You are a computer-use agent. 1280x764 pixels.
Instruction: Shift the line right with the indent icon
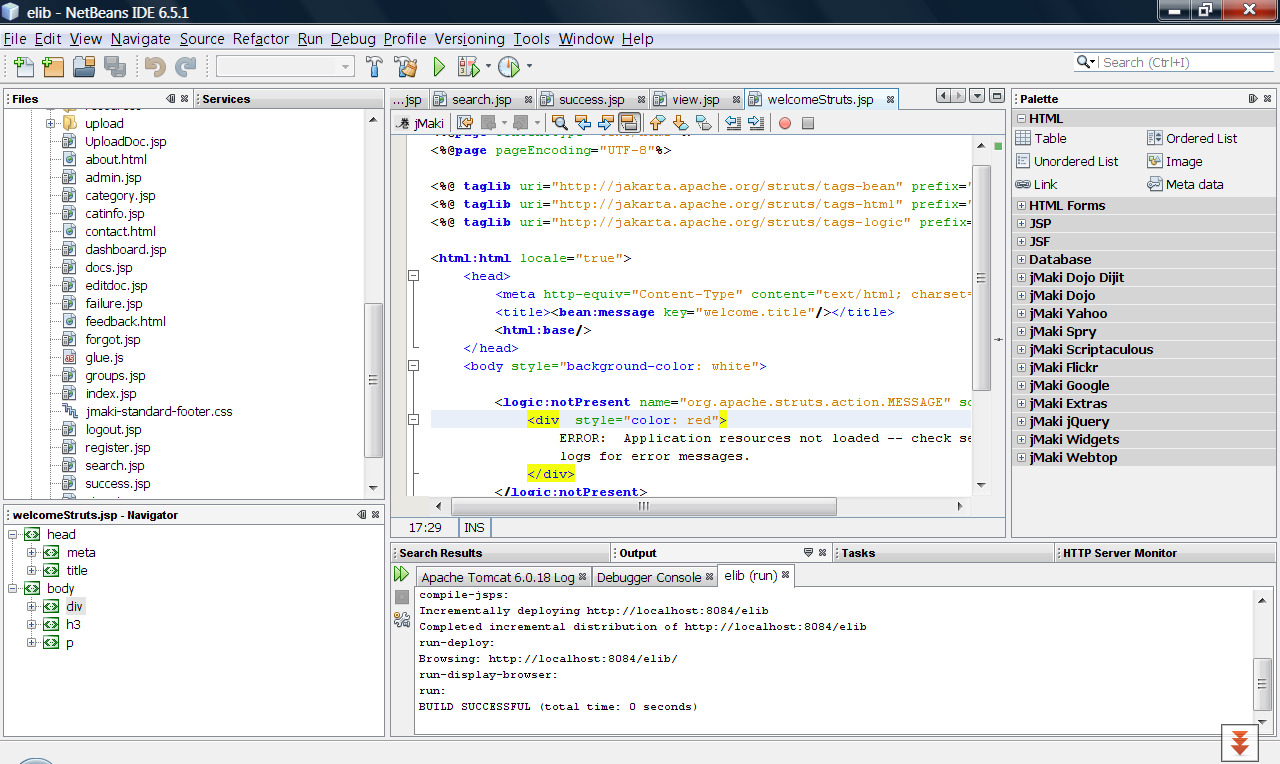coord(756,123)
